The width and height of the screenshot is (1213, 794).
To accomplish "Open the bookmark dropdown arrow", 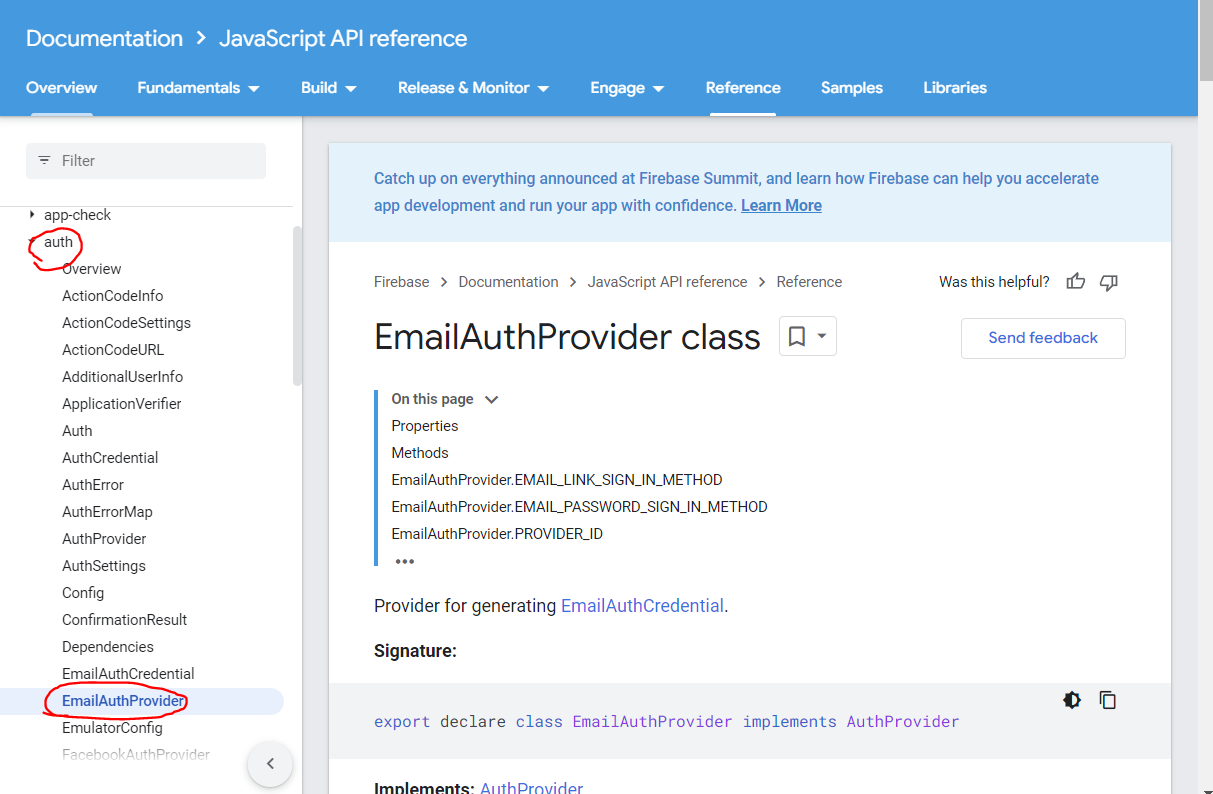I will tap(822, 336).
